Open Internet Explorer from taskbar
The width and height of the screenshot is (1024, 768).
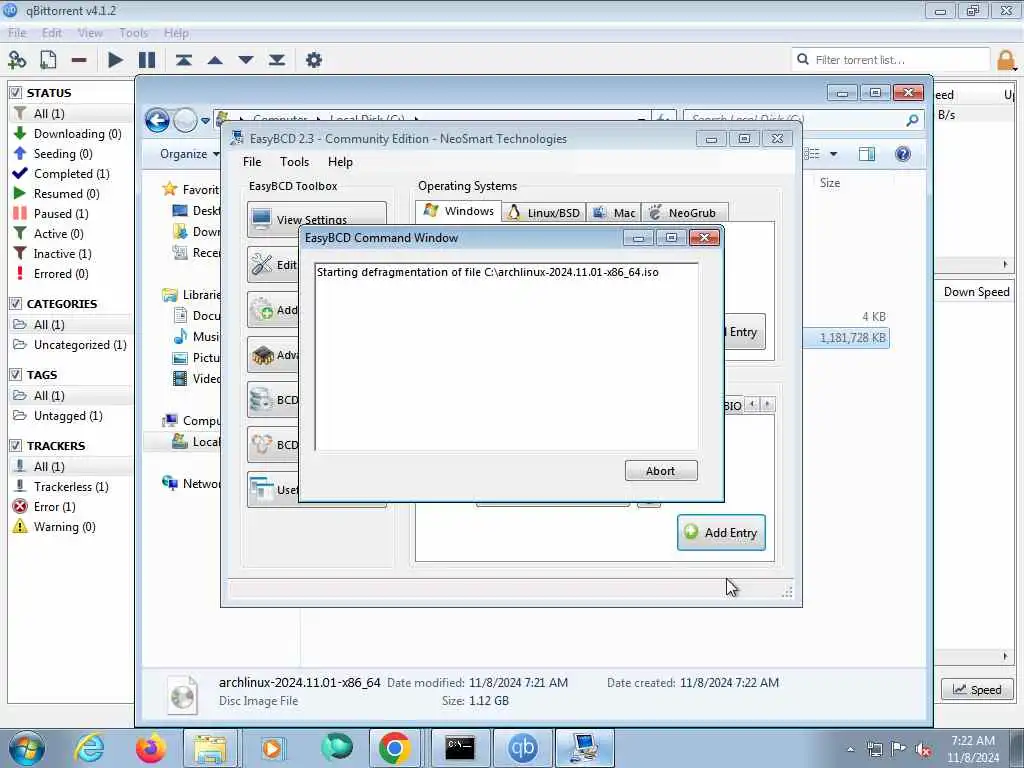(x=89, y=748)
